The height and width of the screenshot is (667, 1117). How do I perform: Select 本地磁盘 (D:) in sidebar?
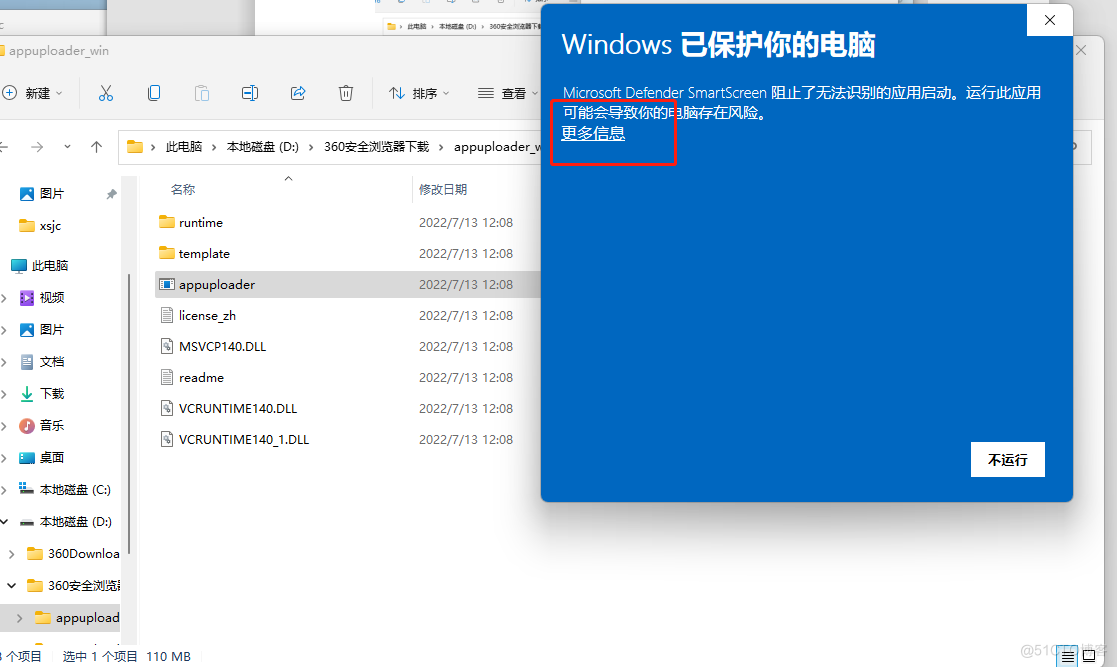[x=74, y=522]
